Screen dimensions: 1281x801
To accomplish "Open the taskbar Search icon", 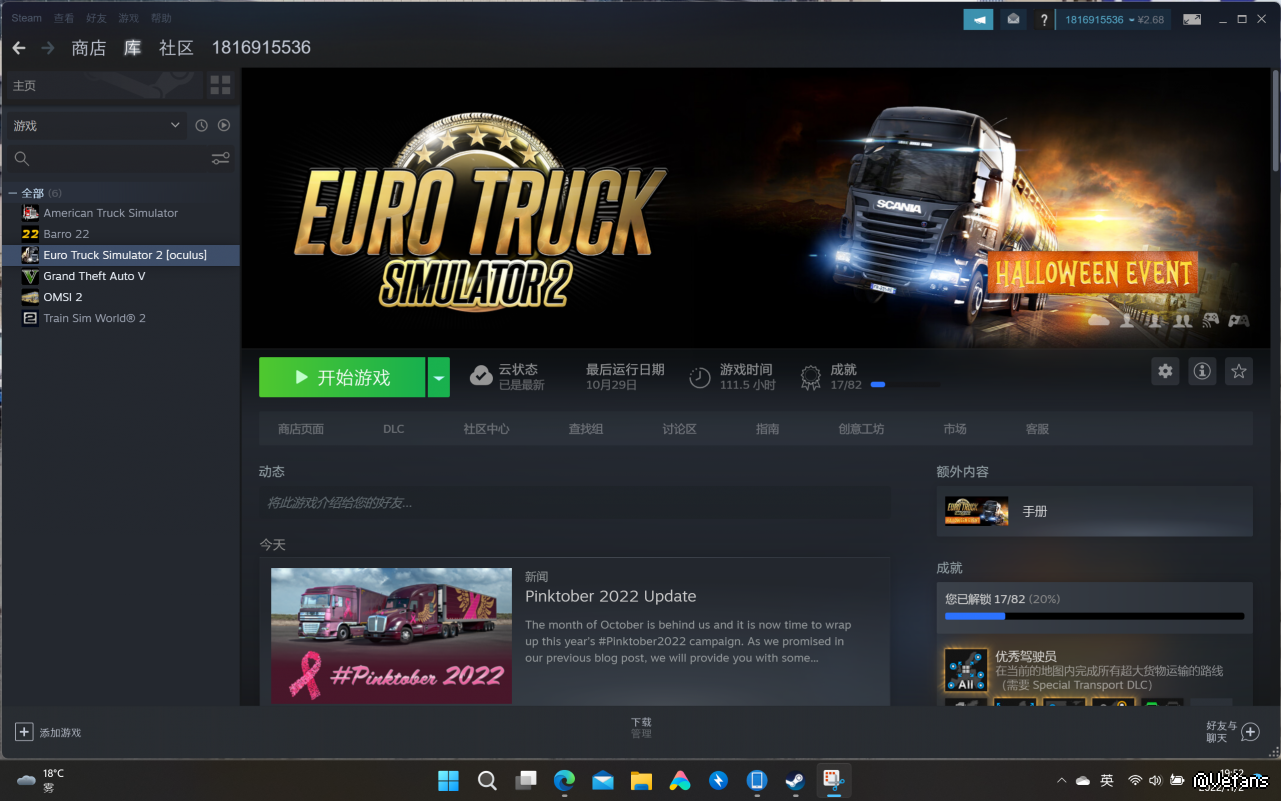I will pyautogui.click(x=487, y=780).
